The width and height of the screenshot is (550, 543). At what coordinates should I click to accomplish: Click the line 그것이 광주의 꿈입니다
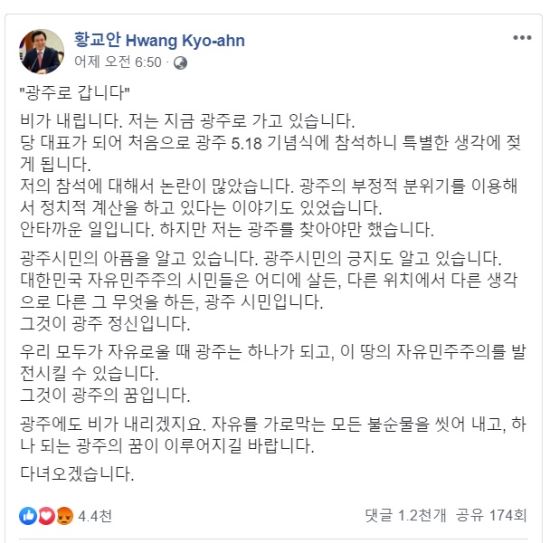pyautogui.click(x=105, y=395)
